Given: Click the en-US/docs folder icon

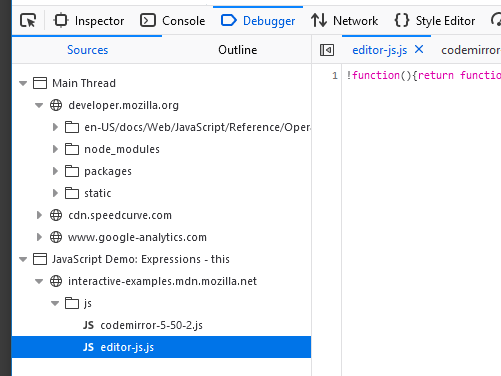Looking at the screenshot, I should click(x=72, y=127).
